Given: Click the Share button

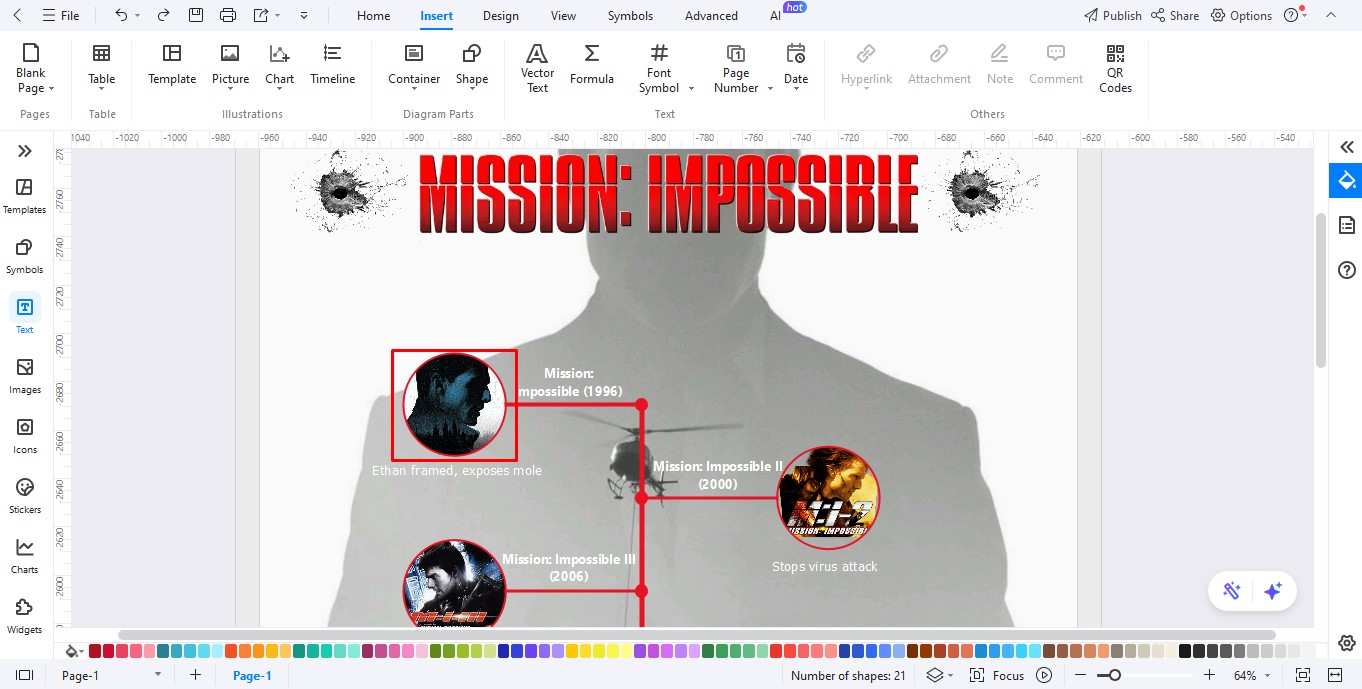Looking at the screenshot, I should point(1175,15).
